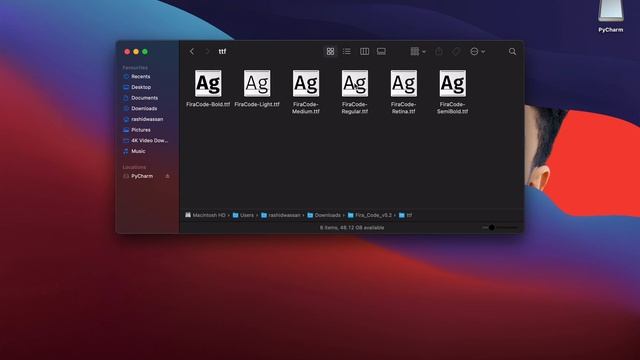Switch to icon view
This screenshot has width=640, height=360.
point(330,51)
